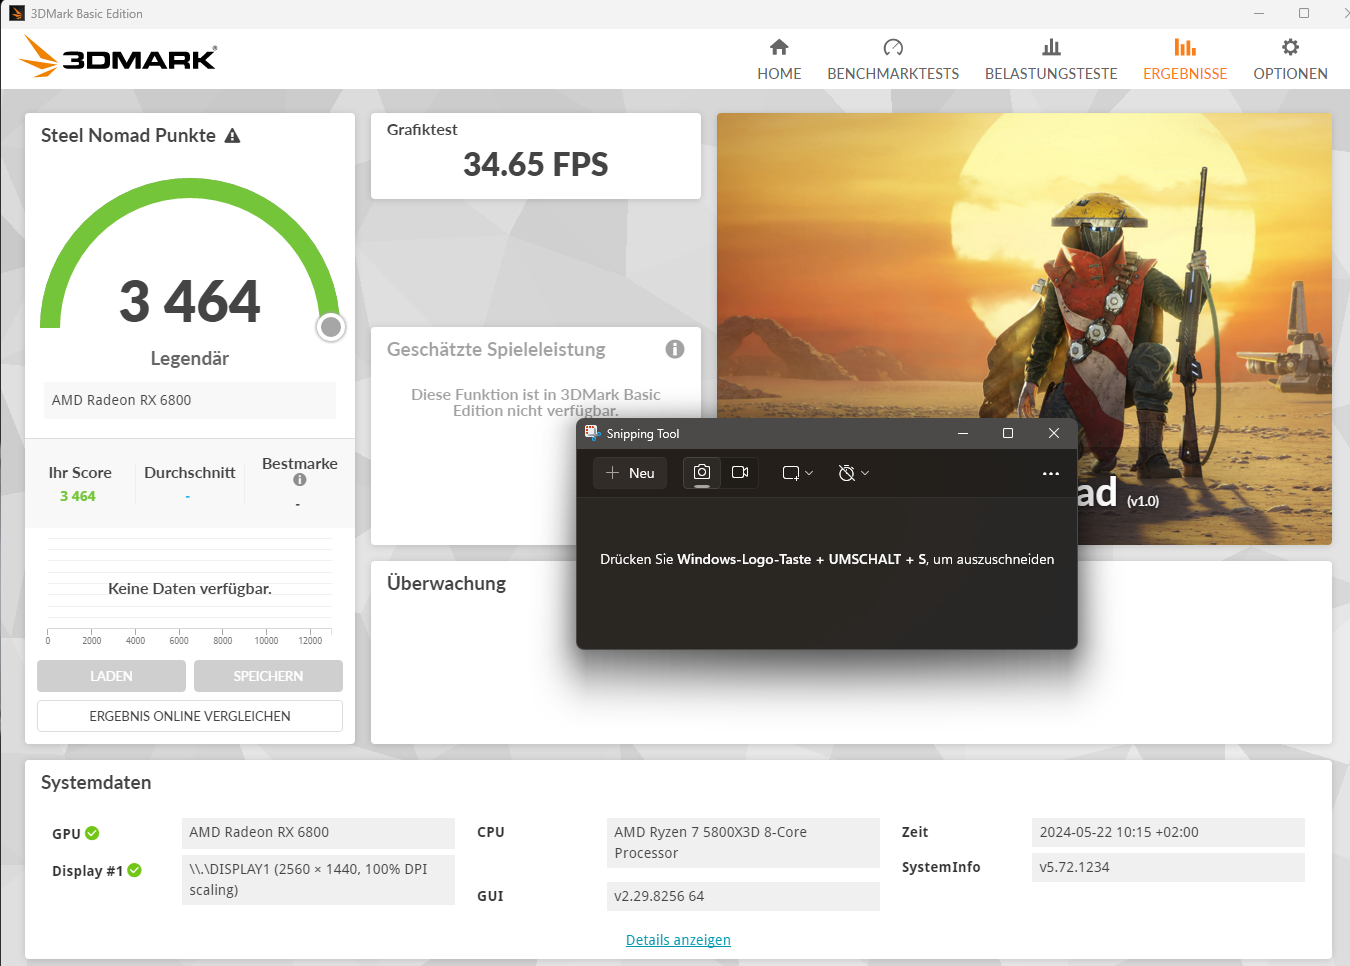Screen dimensions: 1350x966
Task: Click the SystemInfo version v5.72.1234
Action: coord(1168,867)
